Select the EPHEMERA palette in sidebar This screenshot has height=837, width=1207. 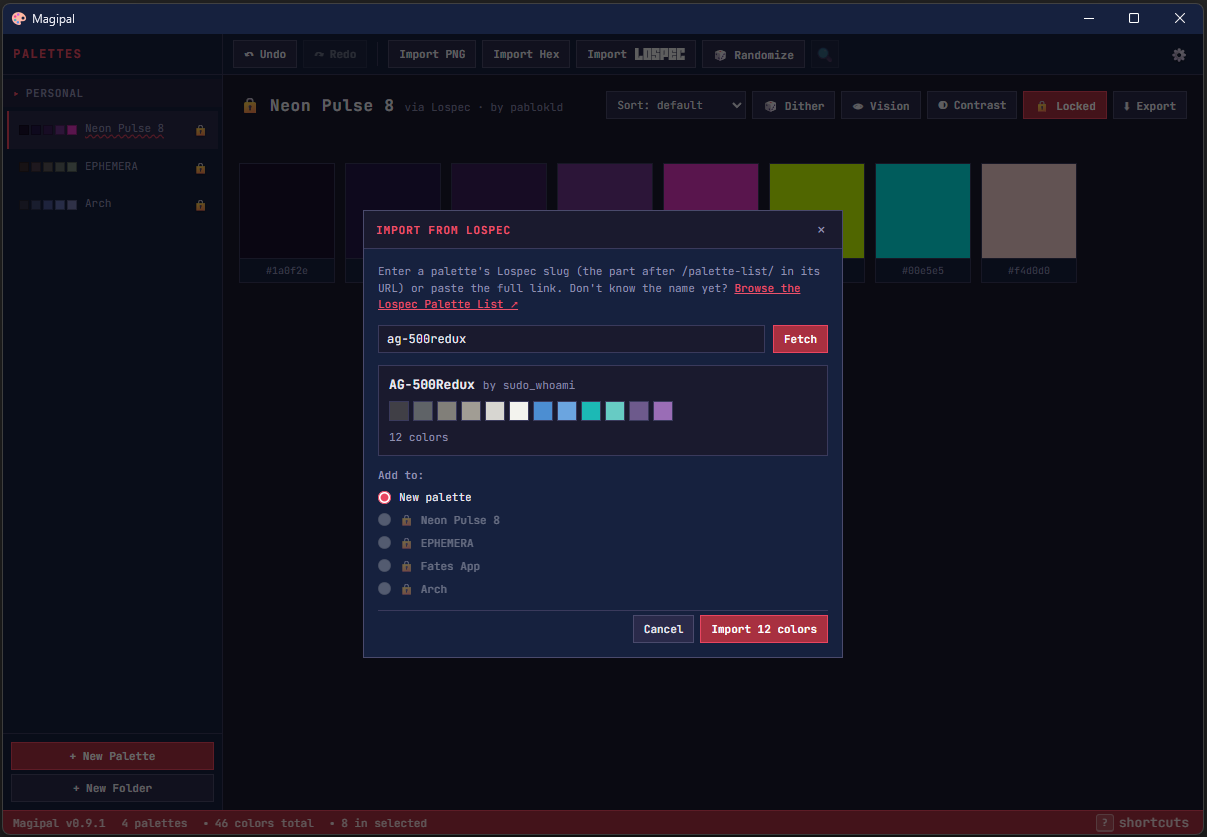tap(112, 166)
